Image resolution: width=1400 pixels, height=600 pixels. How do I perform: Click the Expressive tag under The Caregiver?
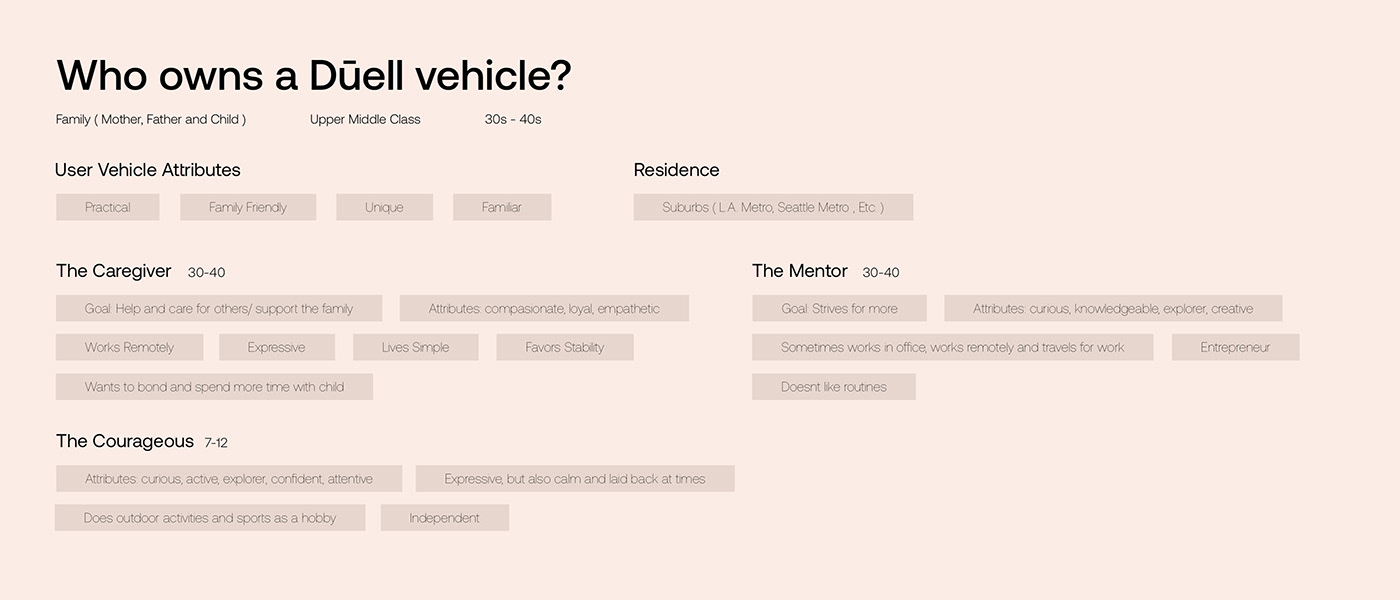click(x=276, y=347)
